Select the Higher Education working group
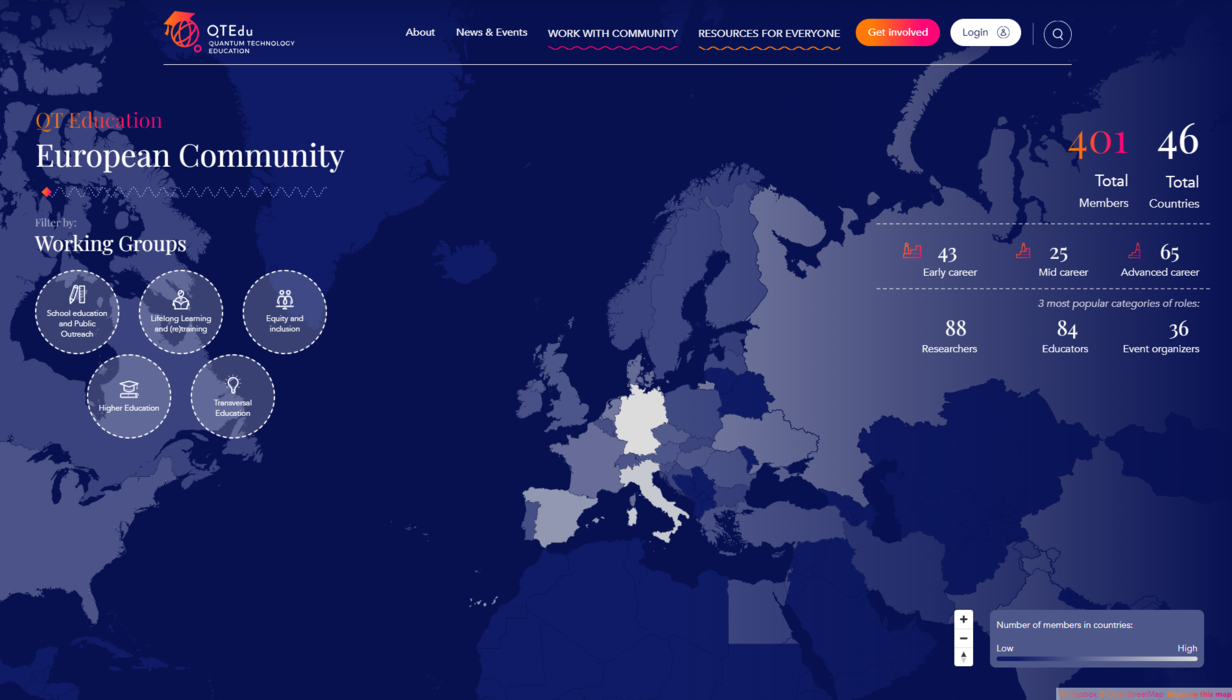1232x700 pixels. click(x=129, y=396)
